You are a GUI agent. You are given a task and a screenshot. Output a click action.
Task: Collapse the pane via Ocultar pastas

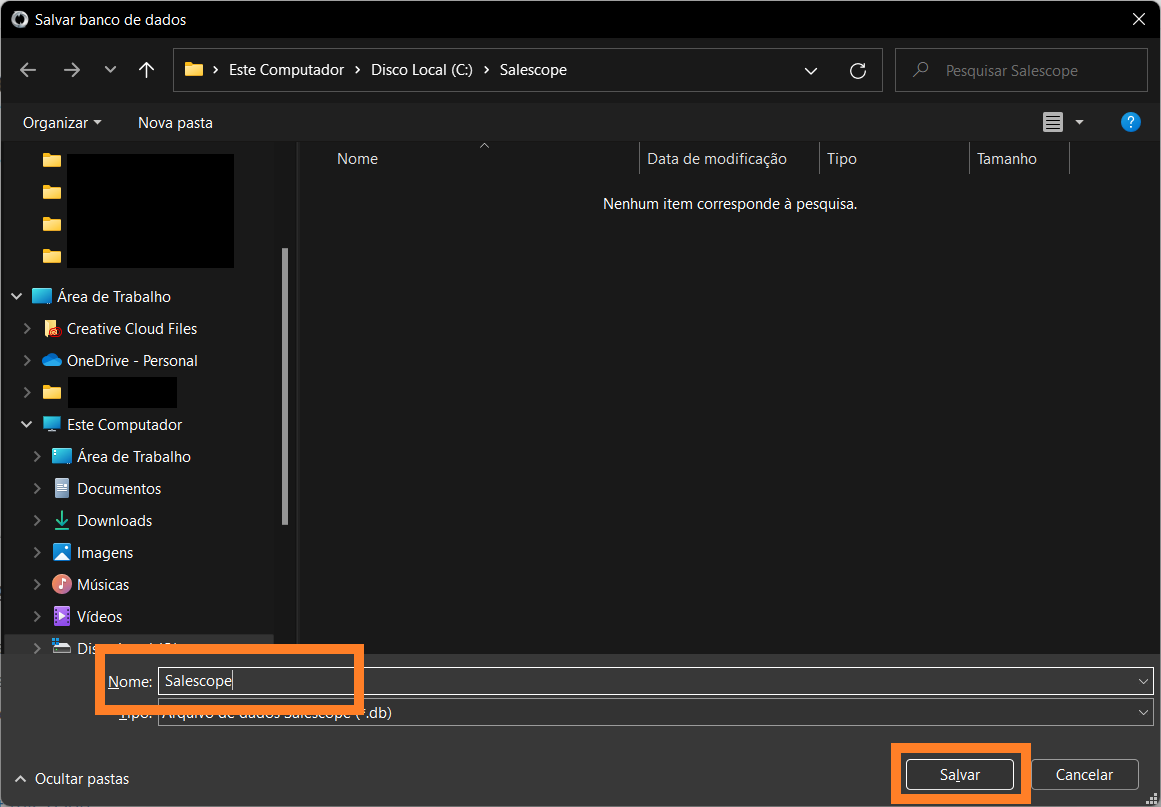coord(72,779)
